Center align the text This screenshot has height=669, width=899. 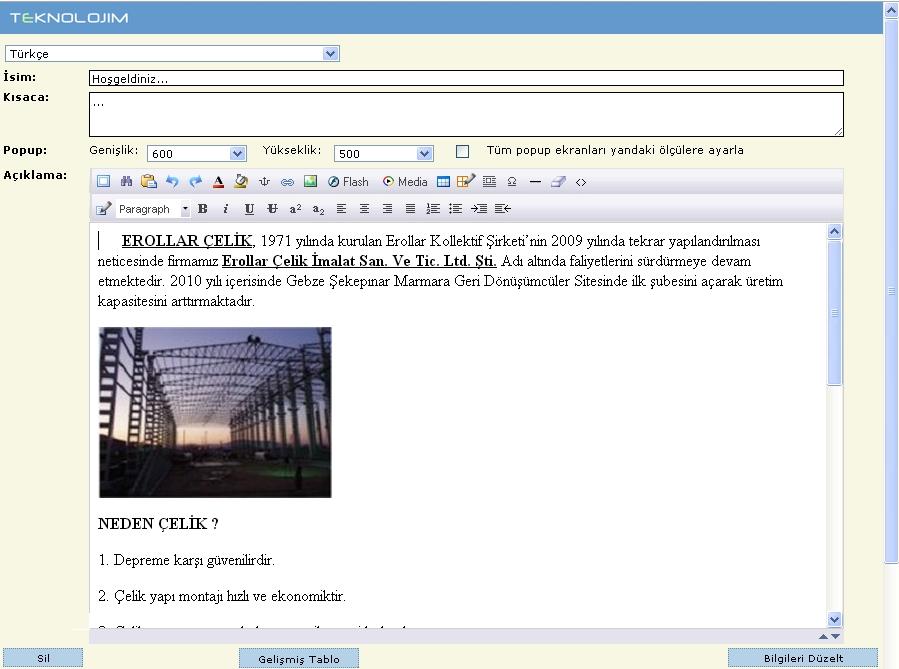point(364,209)
